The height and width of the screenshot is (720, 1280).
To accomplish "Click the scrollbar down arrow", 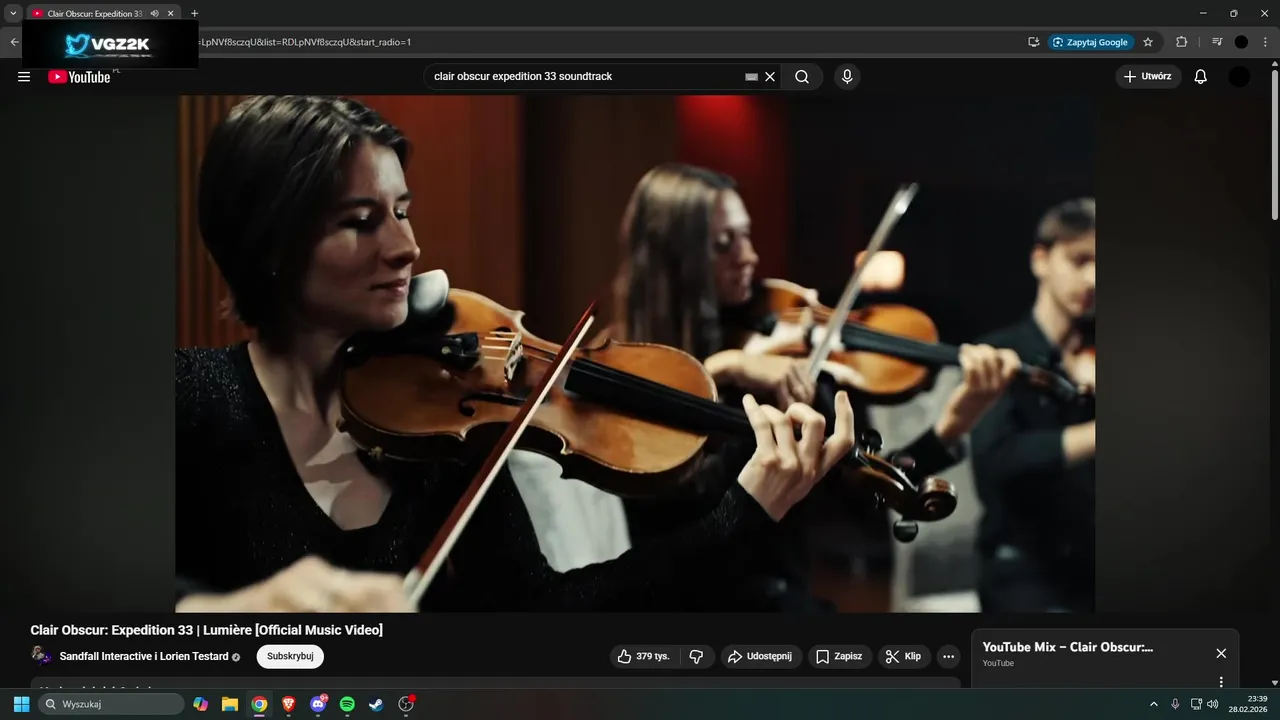I will click(1274, 683).
